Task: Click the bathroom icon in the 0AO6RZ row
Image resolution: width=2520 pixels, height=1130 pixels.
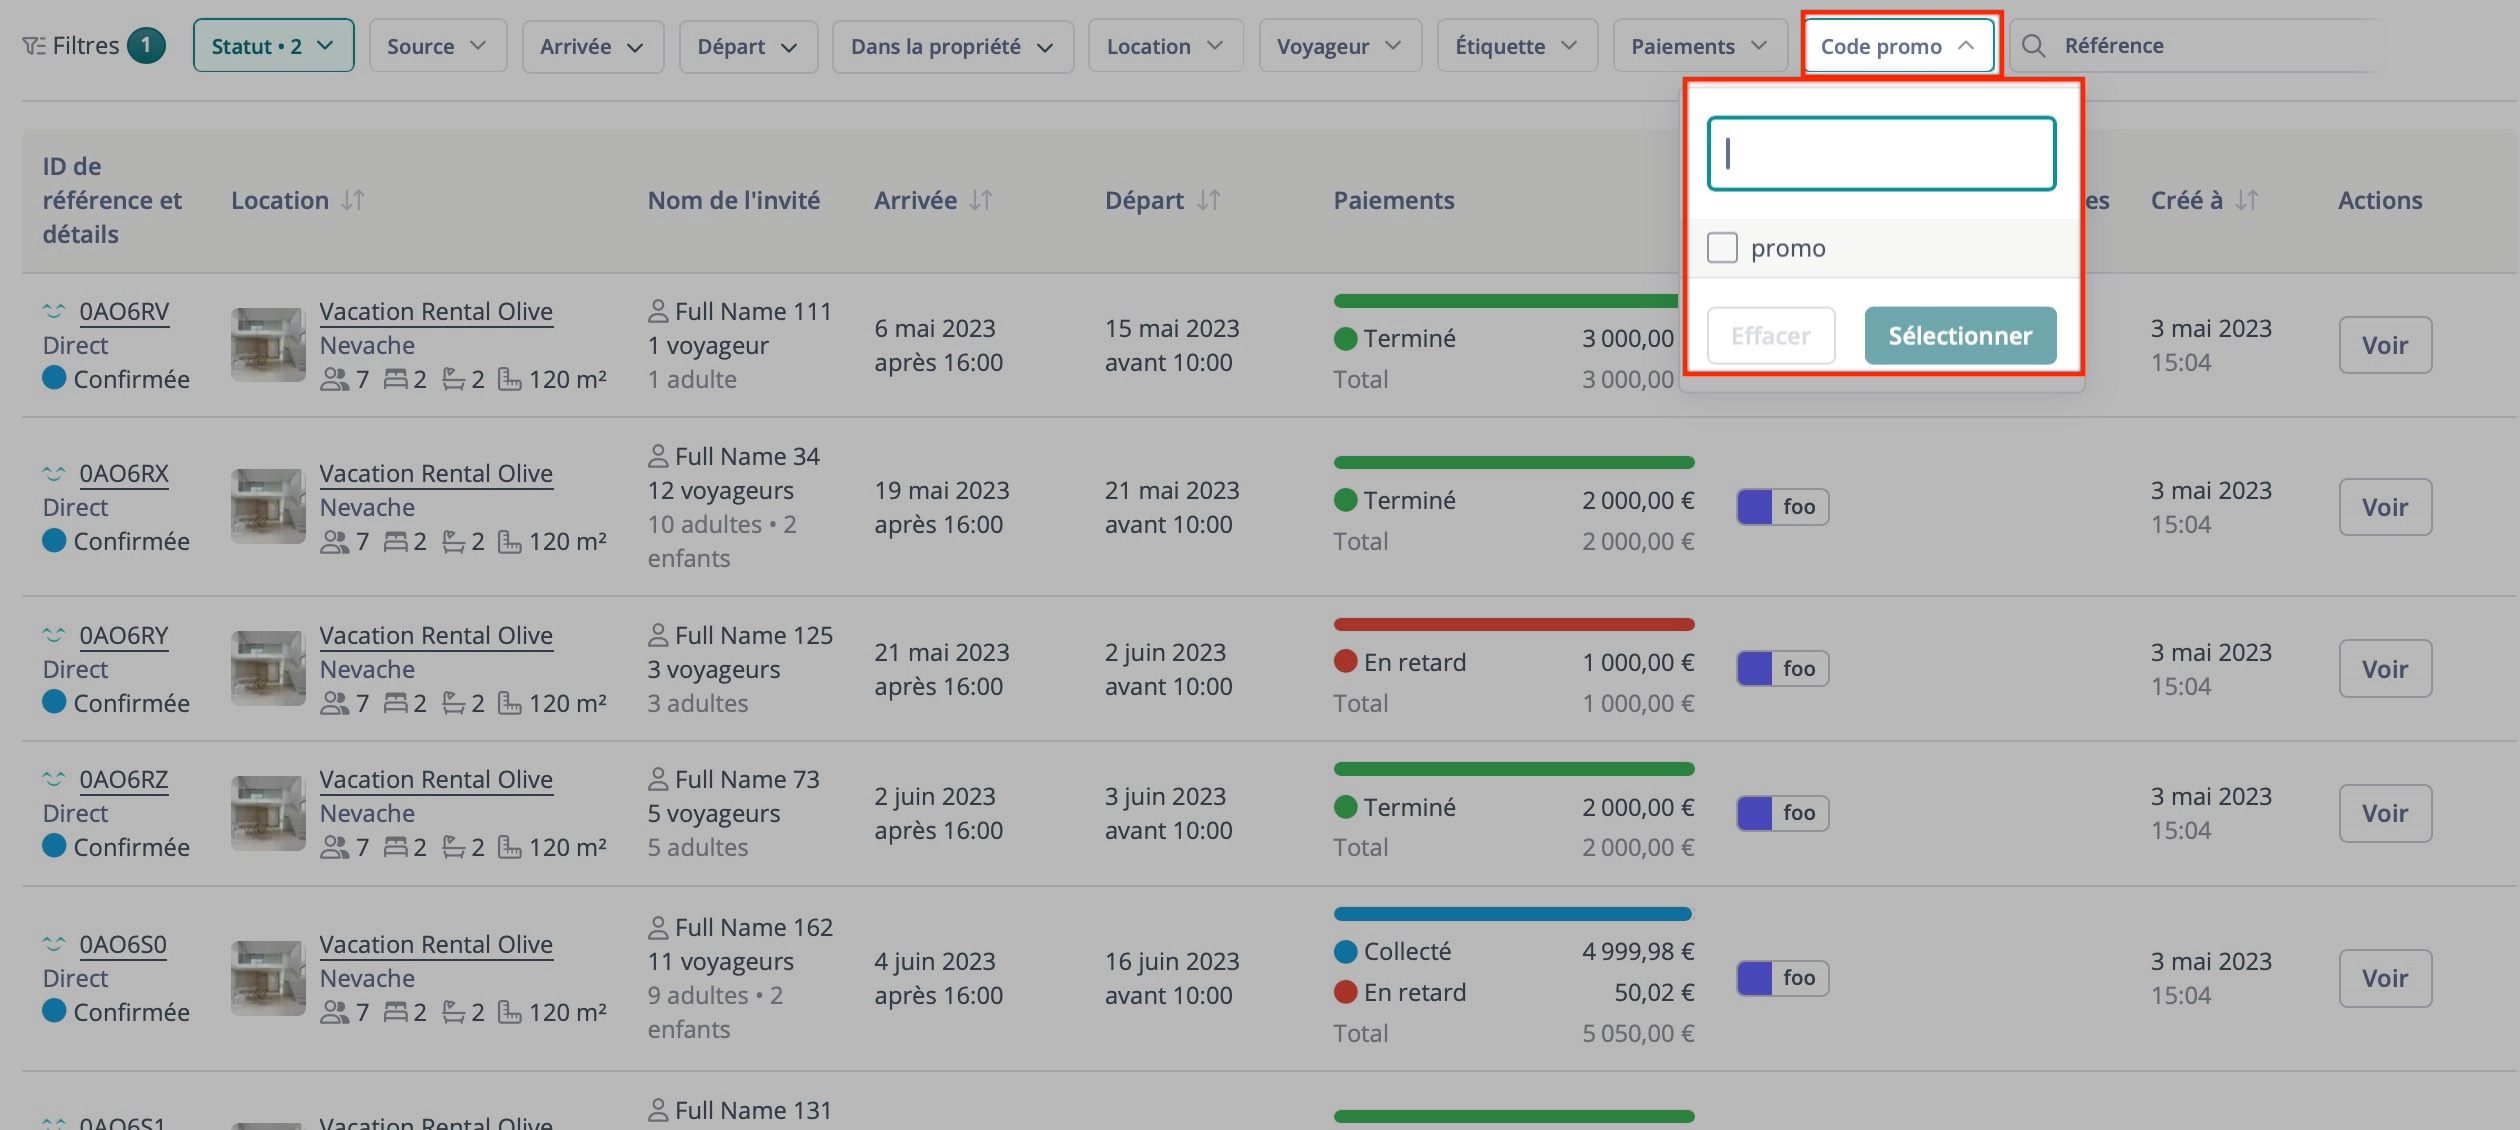Action: (x=456, y=846)
